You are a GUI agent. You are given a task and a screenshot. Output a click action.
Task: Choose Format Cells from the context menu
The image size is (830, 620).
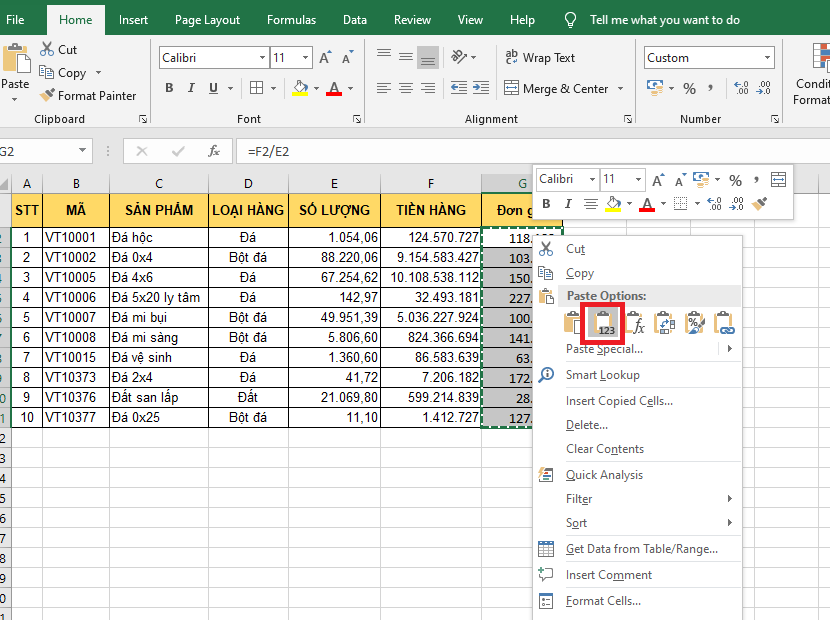[x=603, y=601]
